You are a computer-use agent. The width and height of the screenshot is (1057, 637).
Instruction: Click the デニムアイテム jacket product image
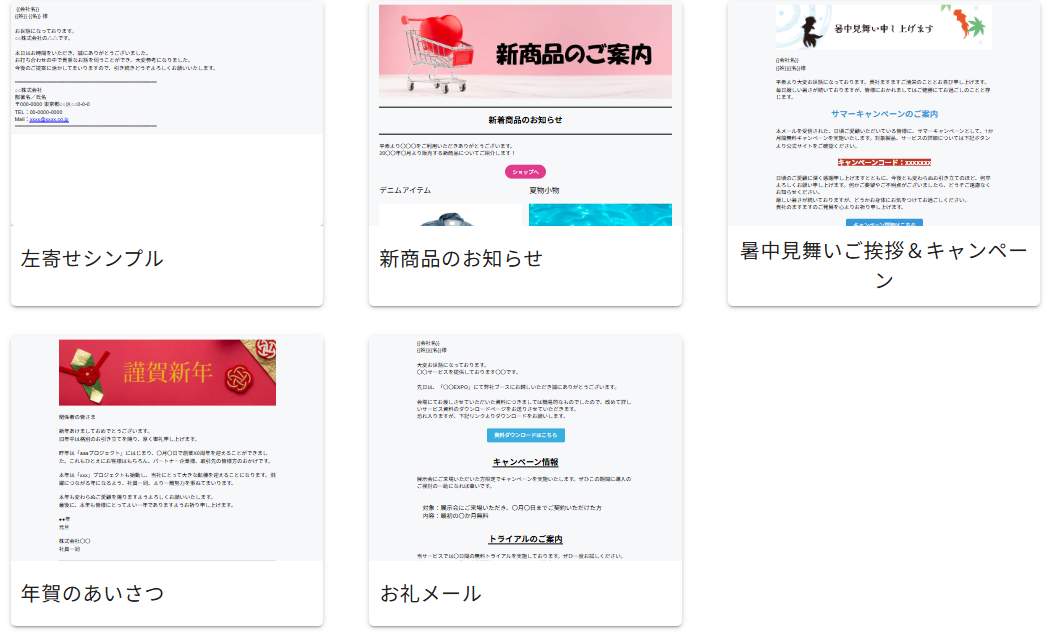(452, 215)
